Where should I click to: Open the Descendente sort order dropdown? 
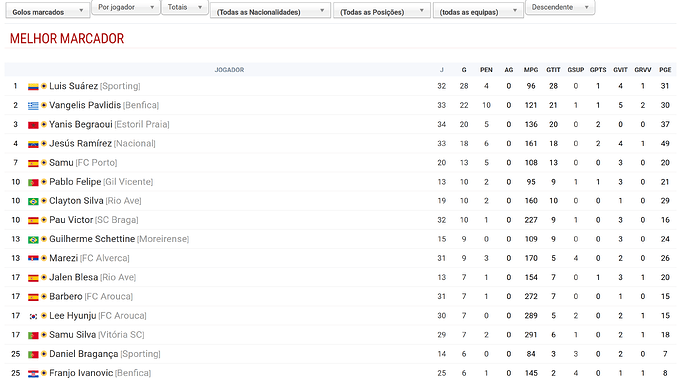(560, 7)
